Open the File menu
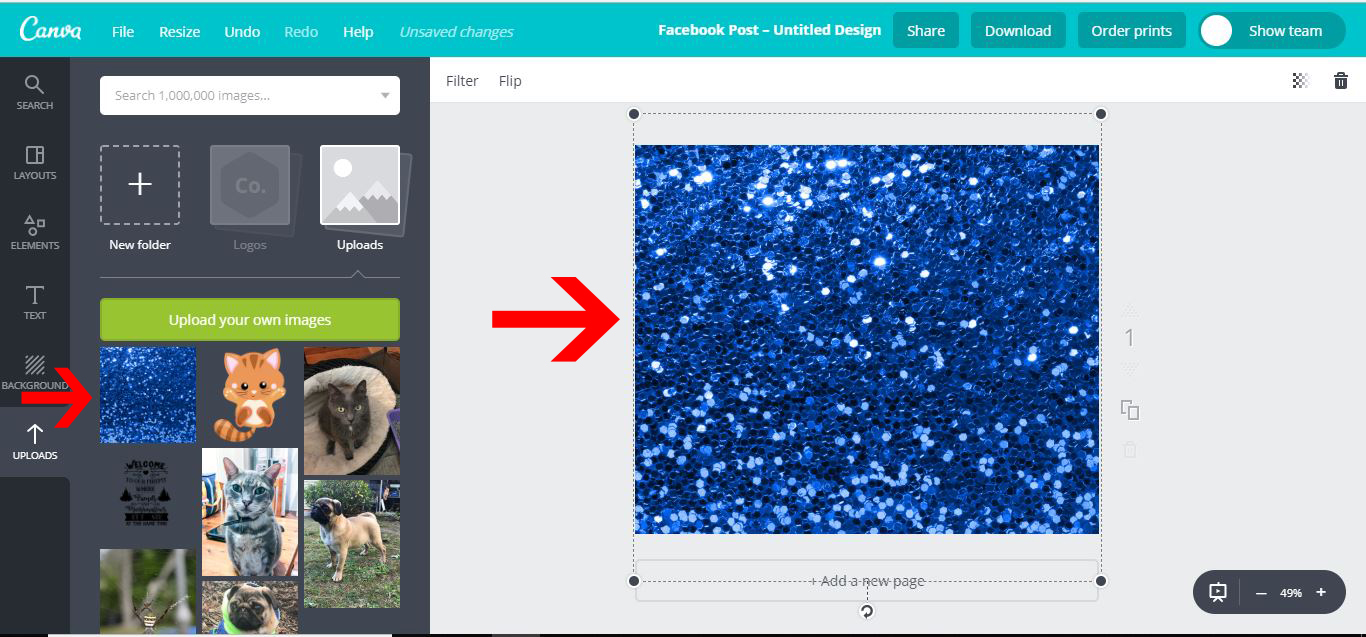The width and height of the screenshot is (1366, 637). click(x=122, y=31)
